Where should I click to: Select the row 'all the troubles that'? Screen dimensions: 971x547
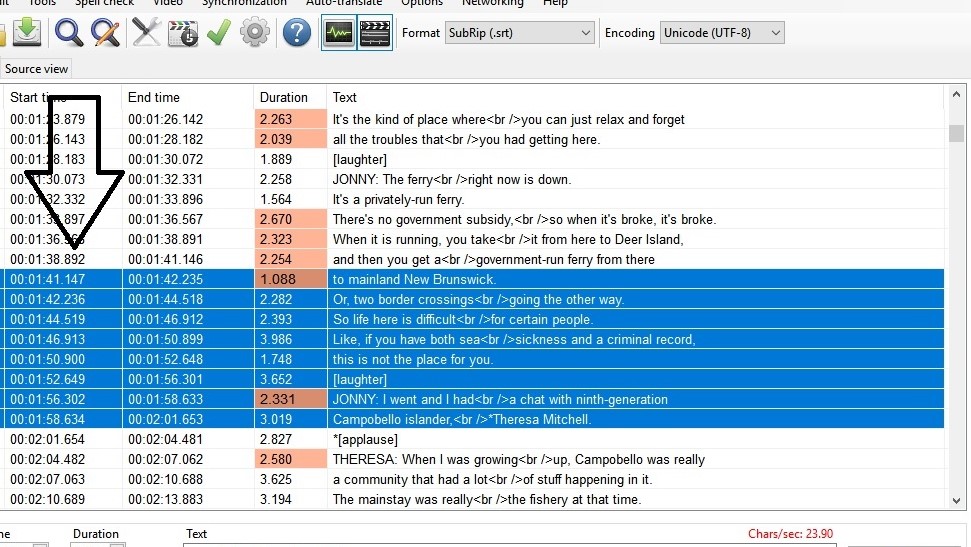(474, 139)
